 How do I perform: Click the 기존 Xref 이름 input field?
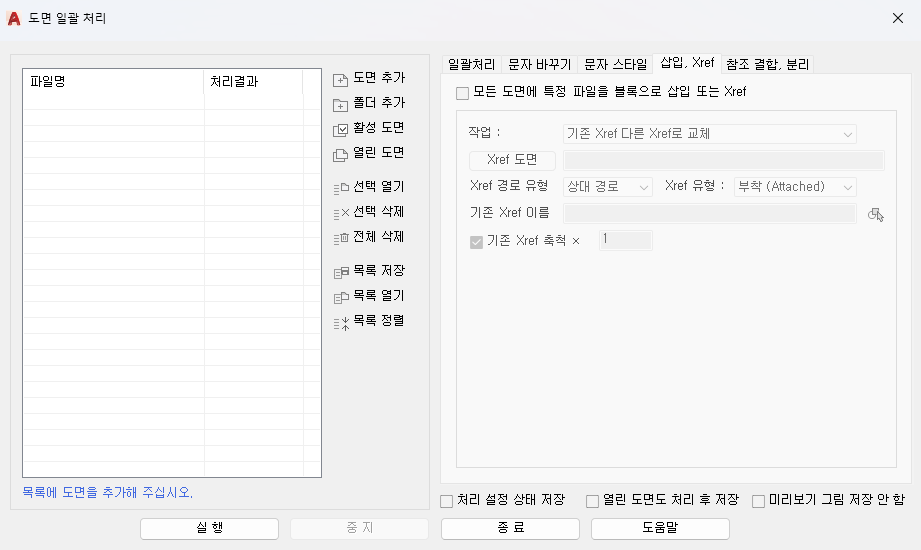tap(710, 213)
